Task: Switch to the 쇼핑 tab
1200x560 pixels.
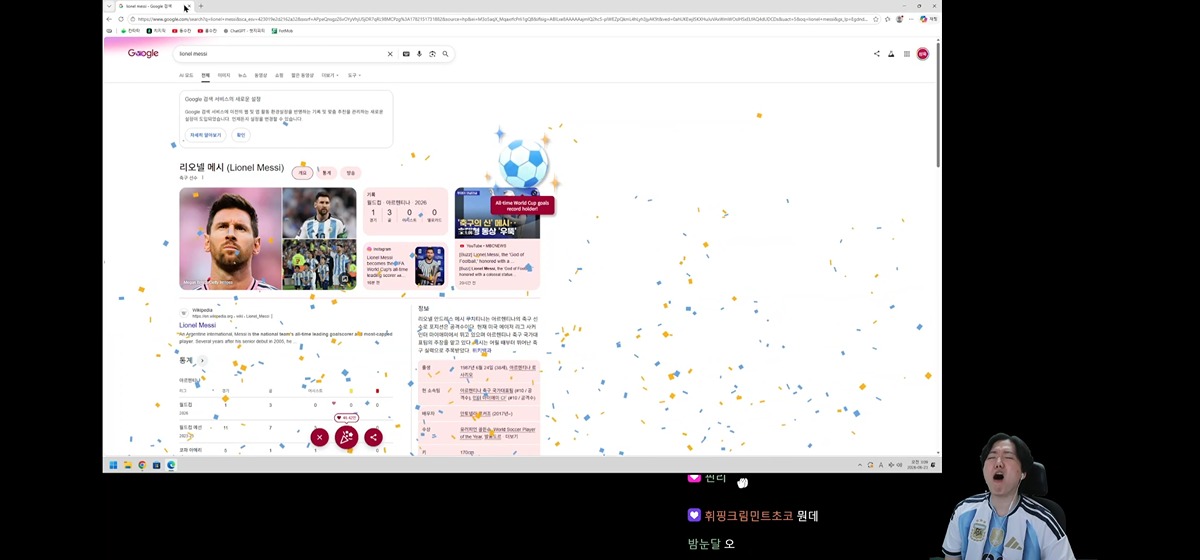Action: tap(279, 75)
